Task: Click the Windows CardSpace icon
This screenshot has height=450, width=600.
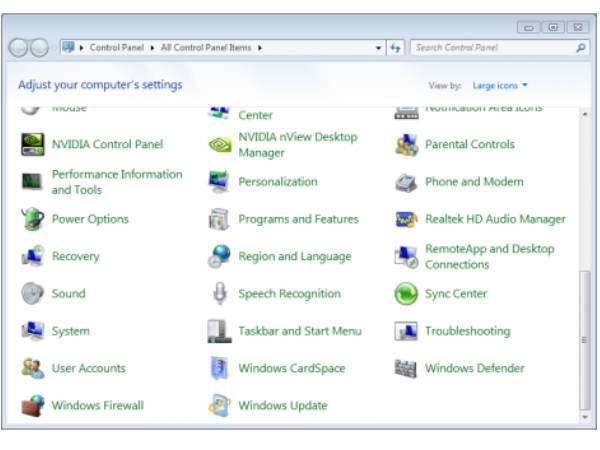Action: point(220,368)
